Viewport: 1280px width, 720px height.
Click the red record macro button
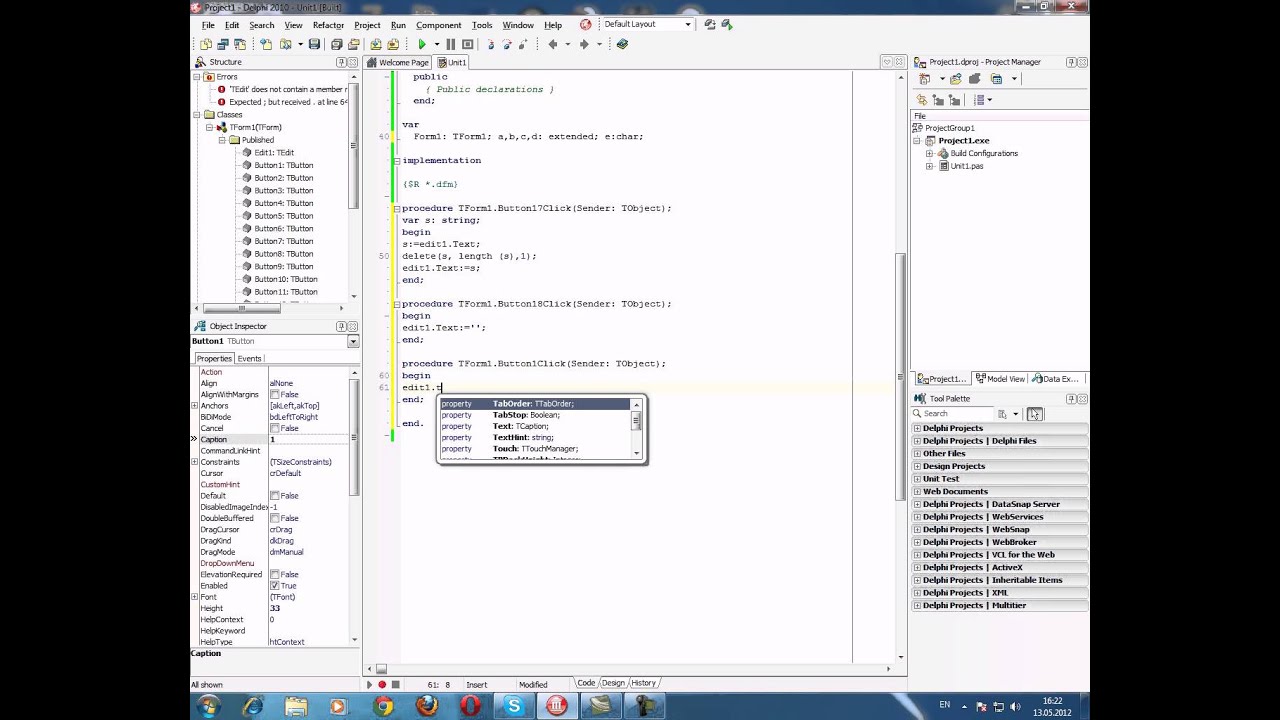coord(382,685)
